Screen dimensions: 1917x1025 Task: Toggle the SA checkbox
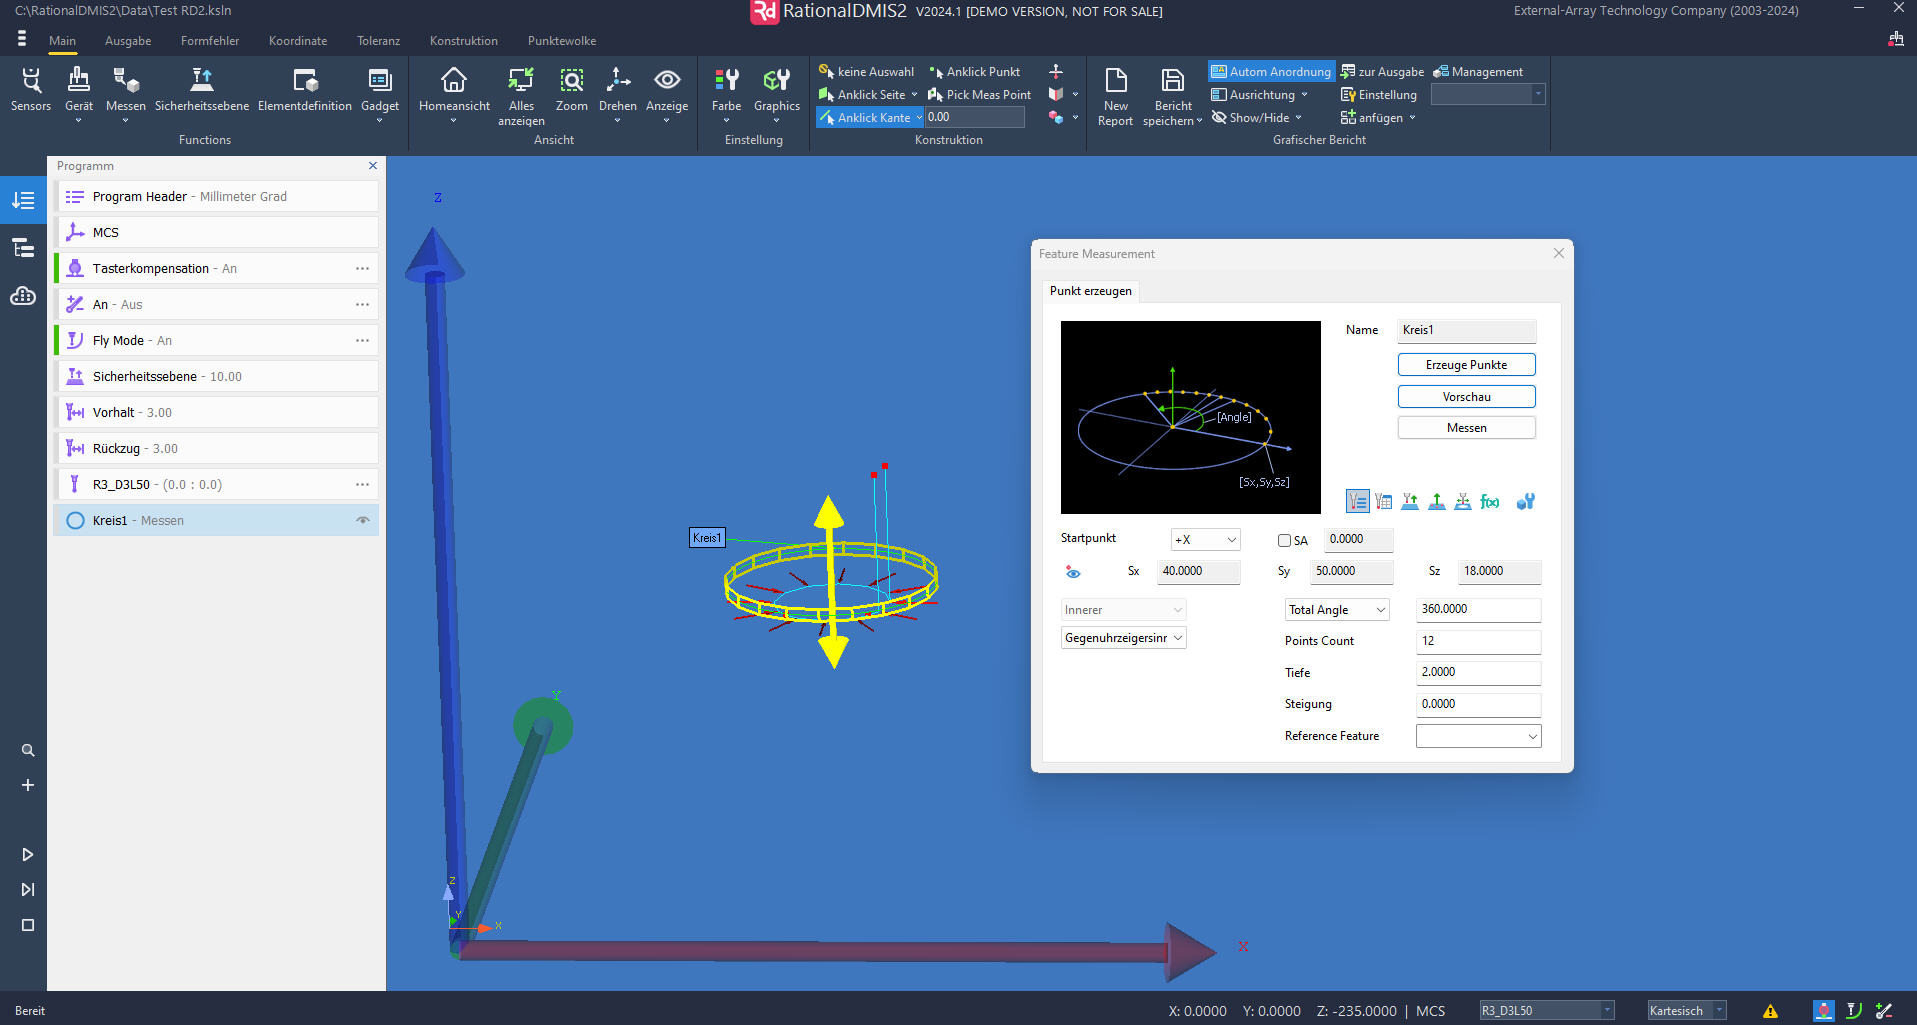tap(1284, 540)
